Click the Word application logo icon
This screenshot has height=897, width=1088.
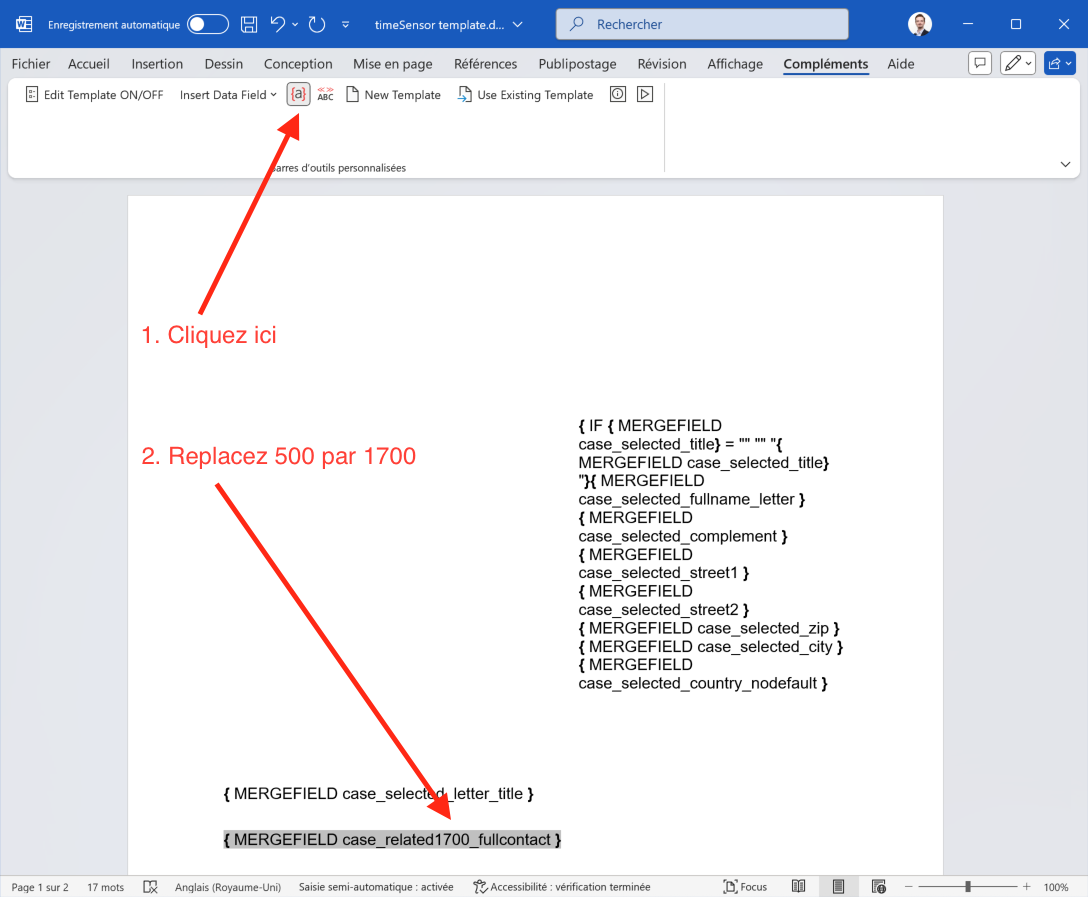(x=24, y=24)
